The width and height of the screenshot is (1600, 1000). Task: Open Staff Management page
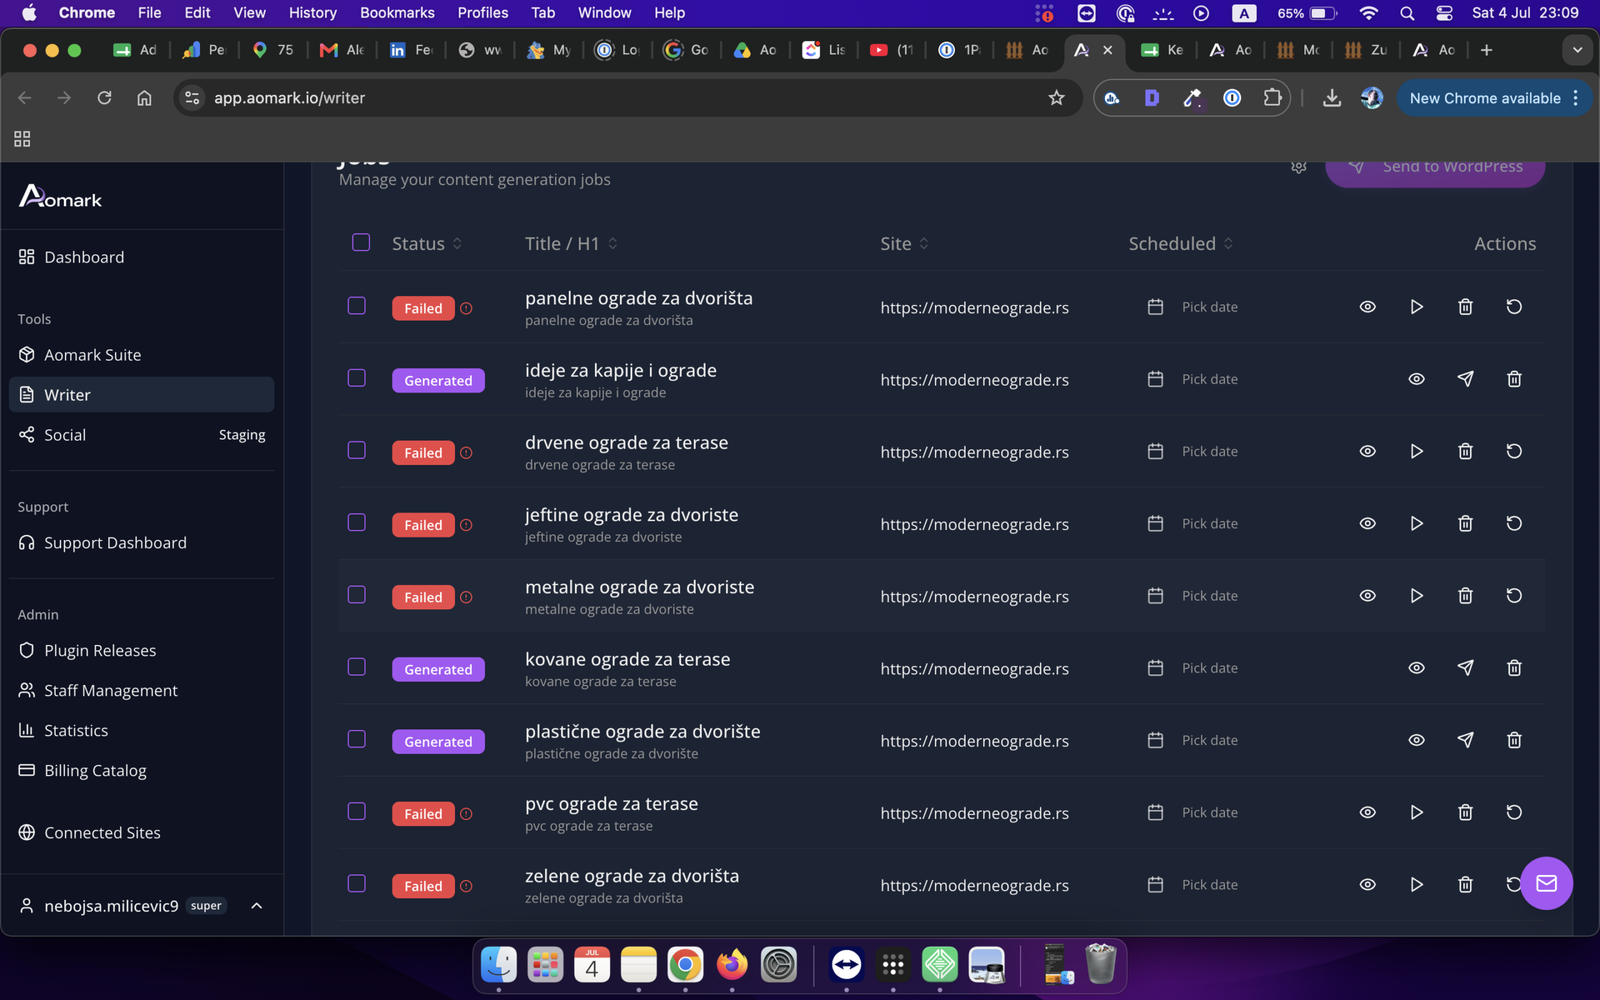pyautogui.click(x=142, y=691)
